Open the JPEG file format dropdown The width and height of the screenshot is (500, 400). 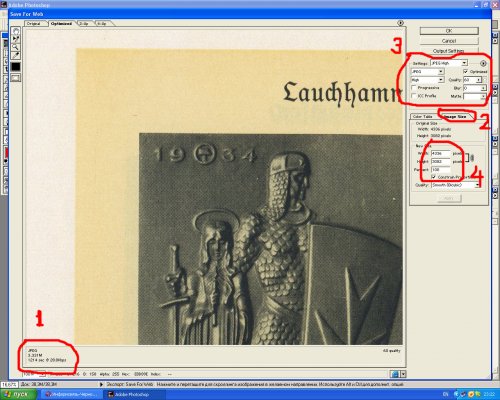click(x=427, y=72)
